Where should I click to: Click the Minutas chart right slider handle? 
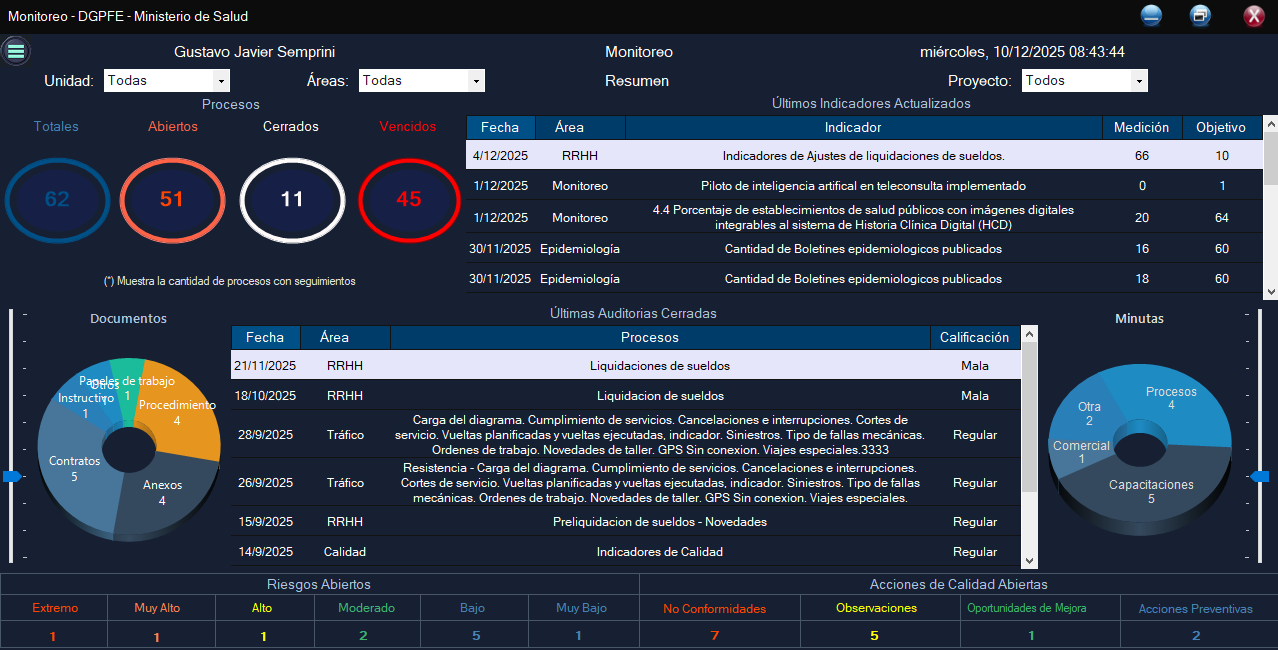click(1260, 477)
